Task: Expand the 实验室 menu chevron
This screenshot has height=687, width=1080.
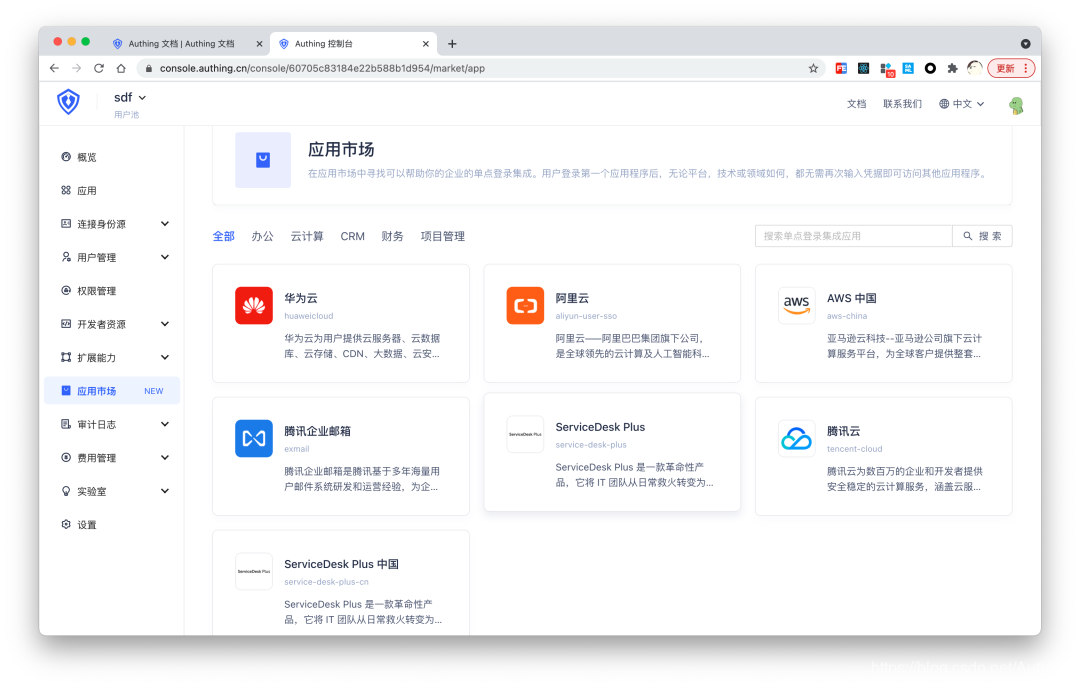Action: [x=165, y=491]
